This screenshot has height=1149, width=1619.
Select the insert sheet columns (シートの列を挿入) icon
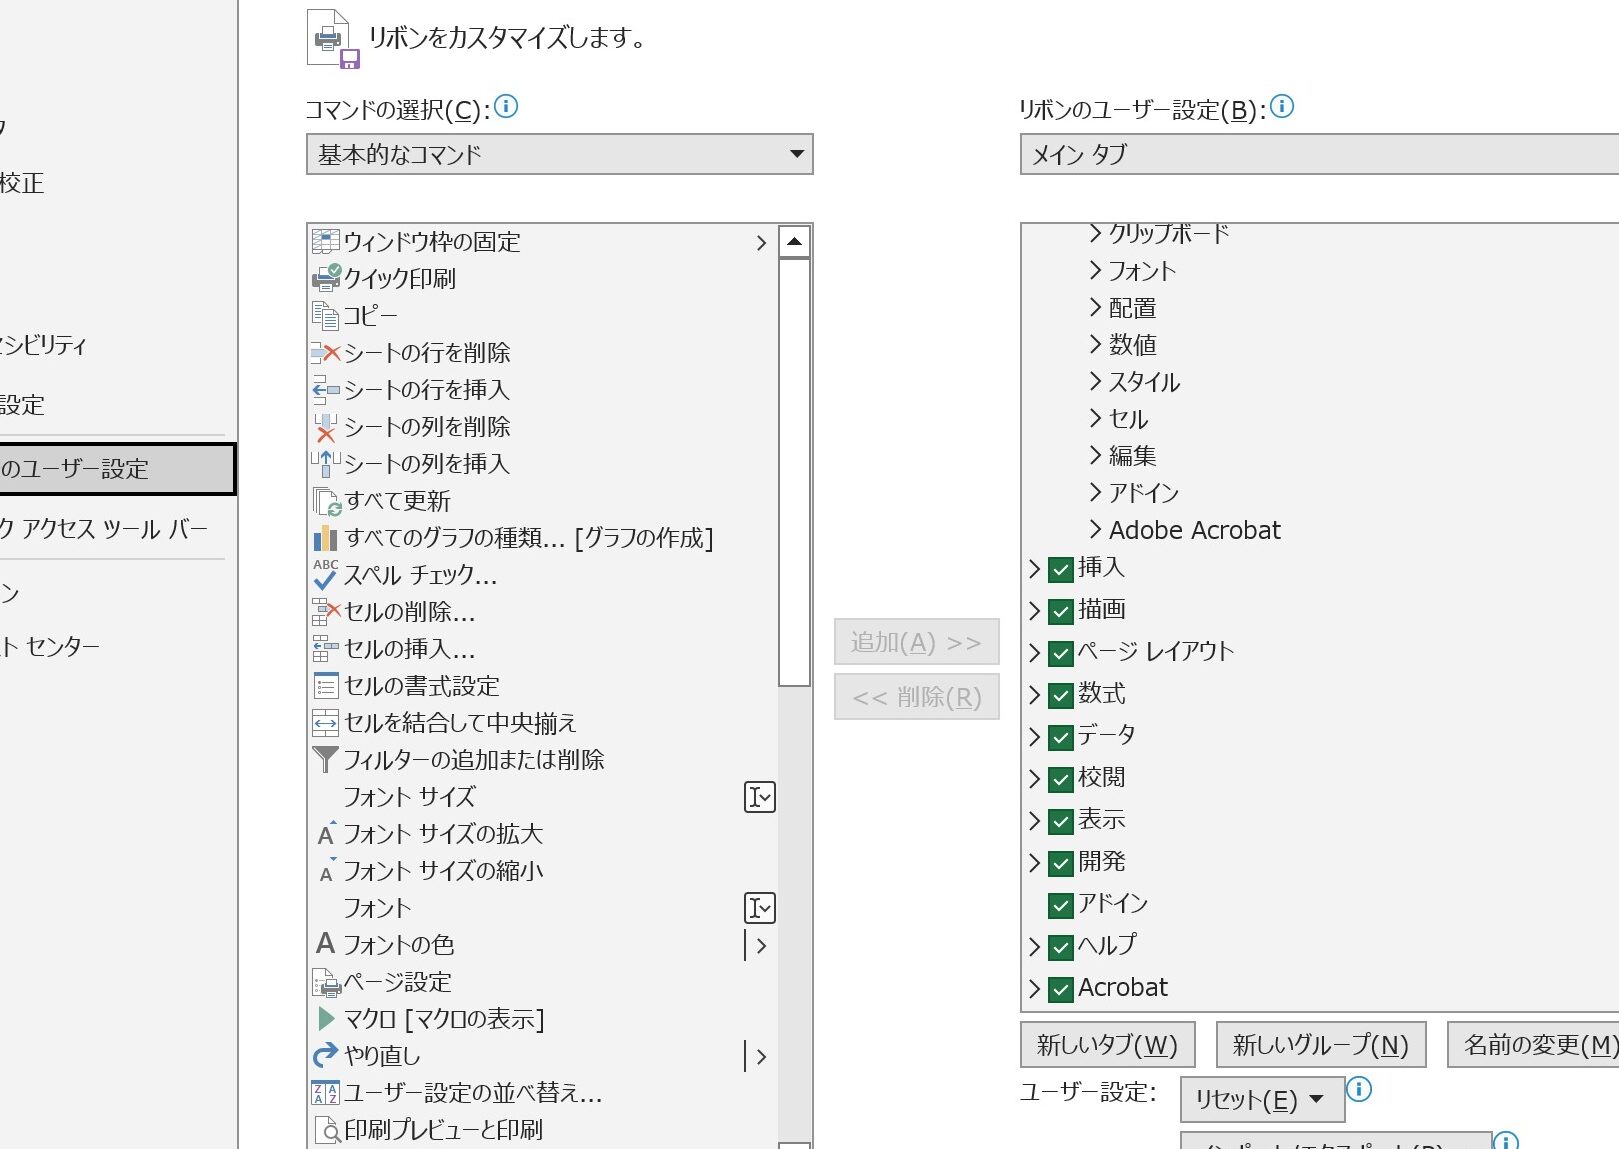tap(326, 463)
